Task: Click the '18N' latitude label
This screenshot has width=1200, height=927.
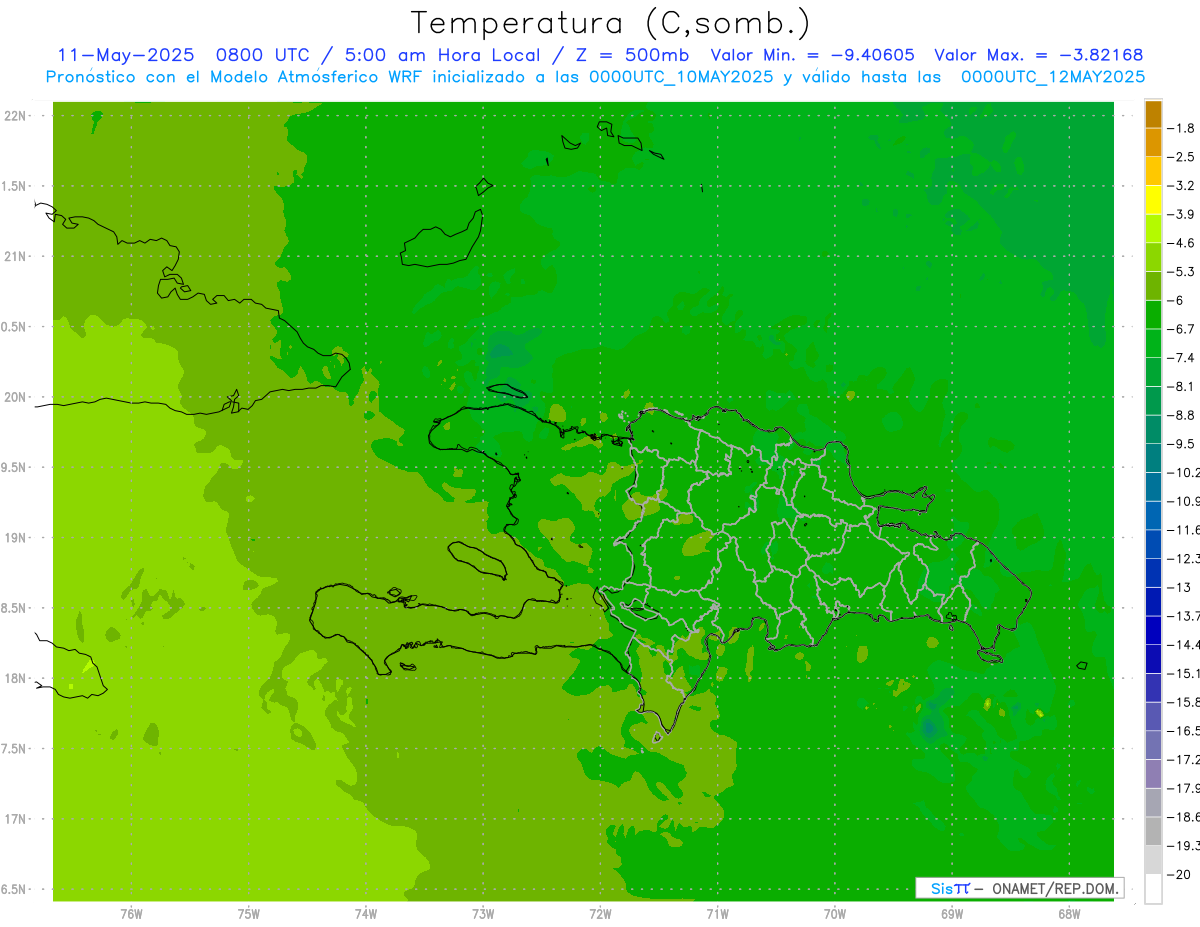Action: pyautogui.click(x=14, y=679)
